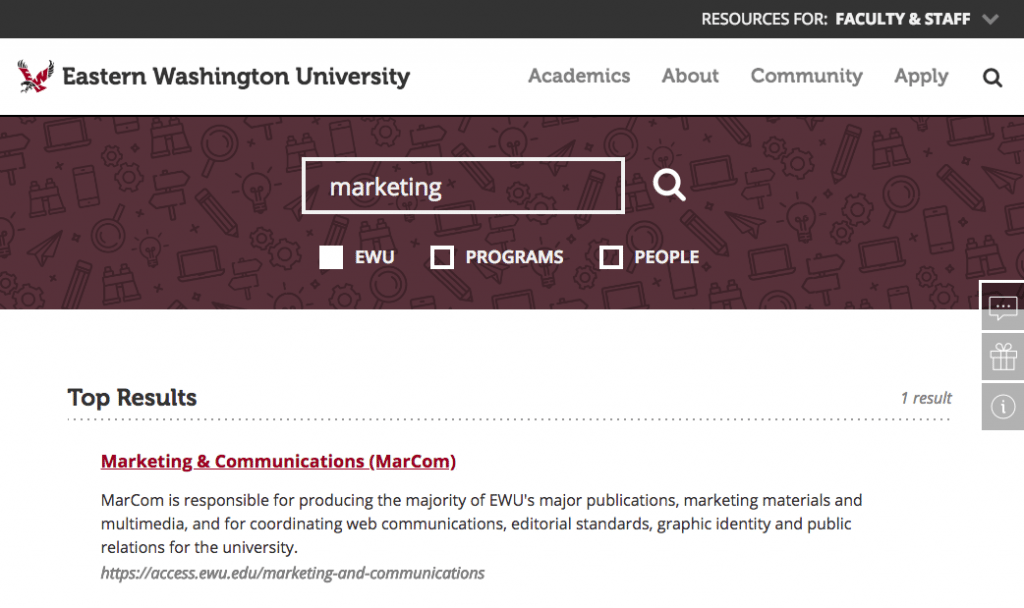Select the Community menu item
1024x608 pixels.
tap(806, 76)
